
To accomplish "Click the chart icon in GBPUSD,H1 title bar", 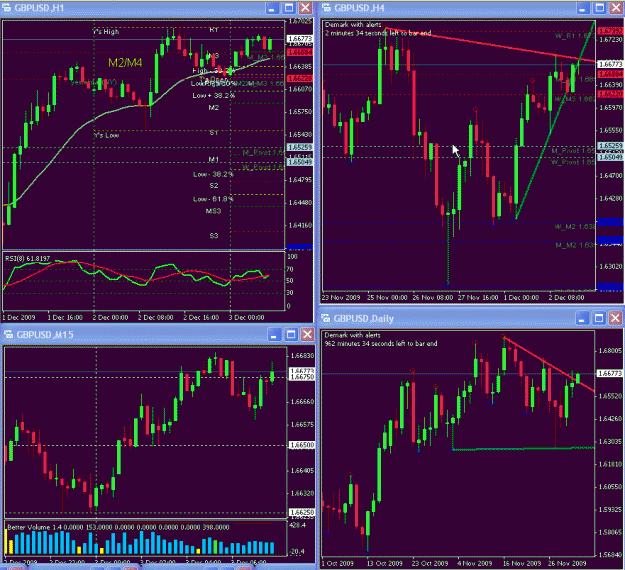I will [6, 8].
